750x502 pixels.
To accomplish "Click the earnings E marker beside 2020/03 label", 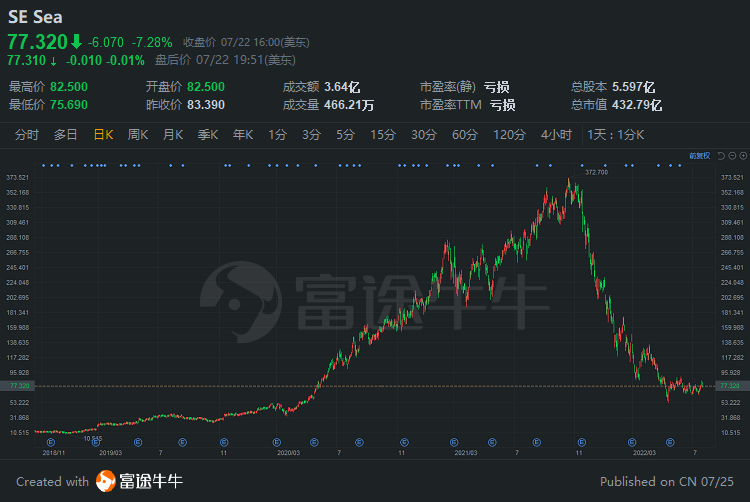I will [276, 442].
